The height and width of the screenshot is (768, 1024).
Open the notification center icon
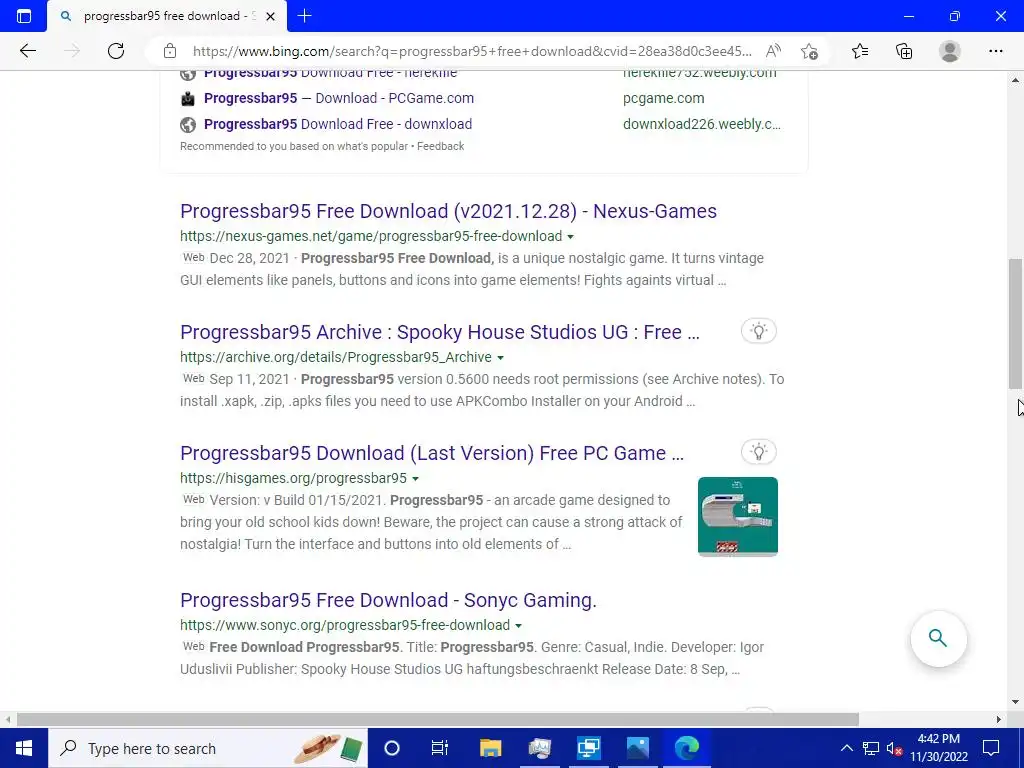(991, 748)
